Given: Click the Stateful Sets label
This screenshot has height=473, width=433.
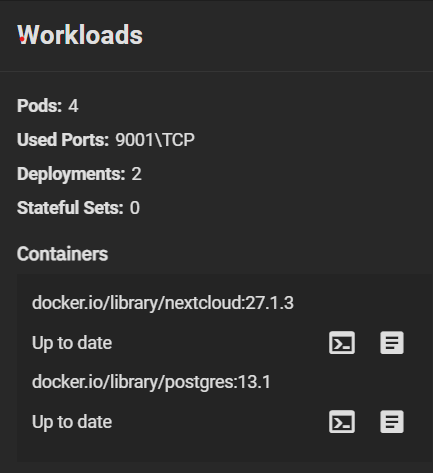Looking at the screenshot, I should tap(70, 208).
